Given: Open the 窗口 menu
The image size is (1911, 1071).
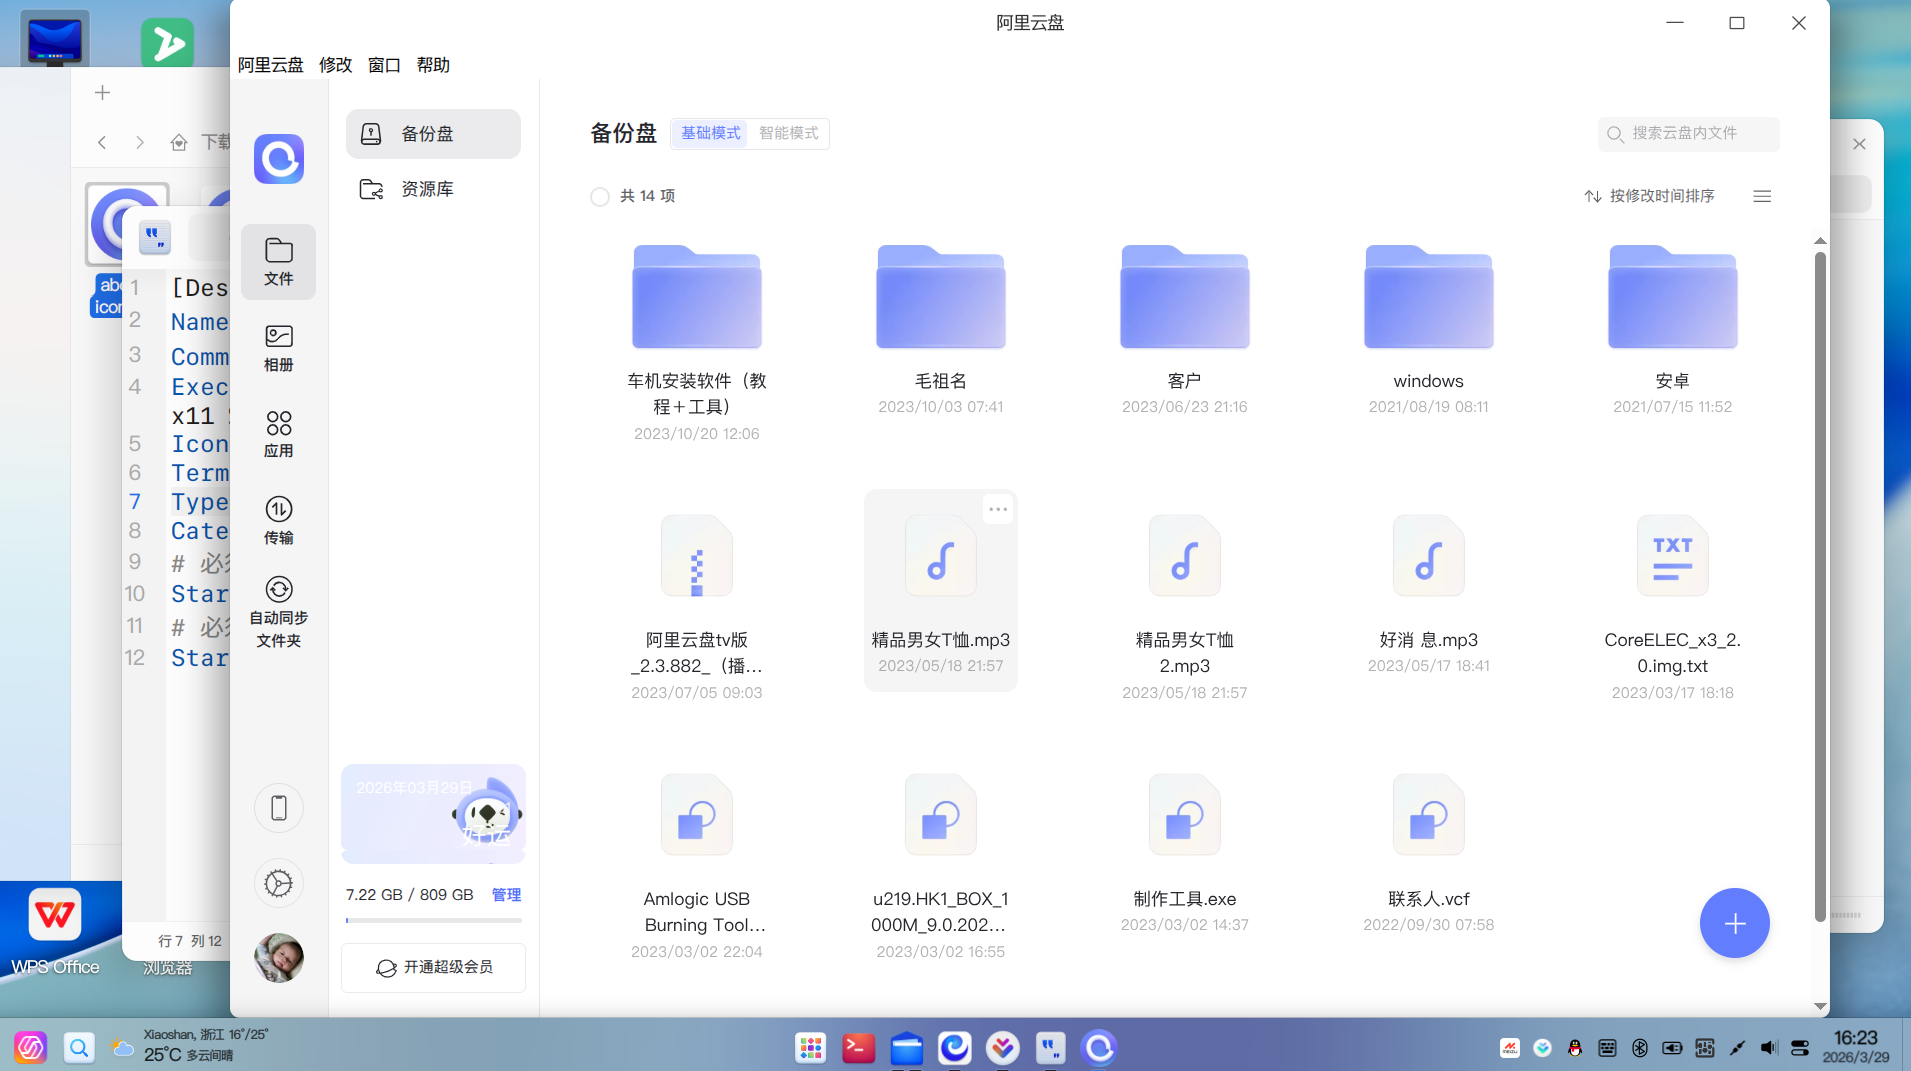Looking at the screenshot, I should (383, 65).
